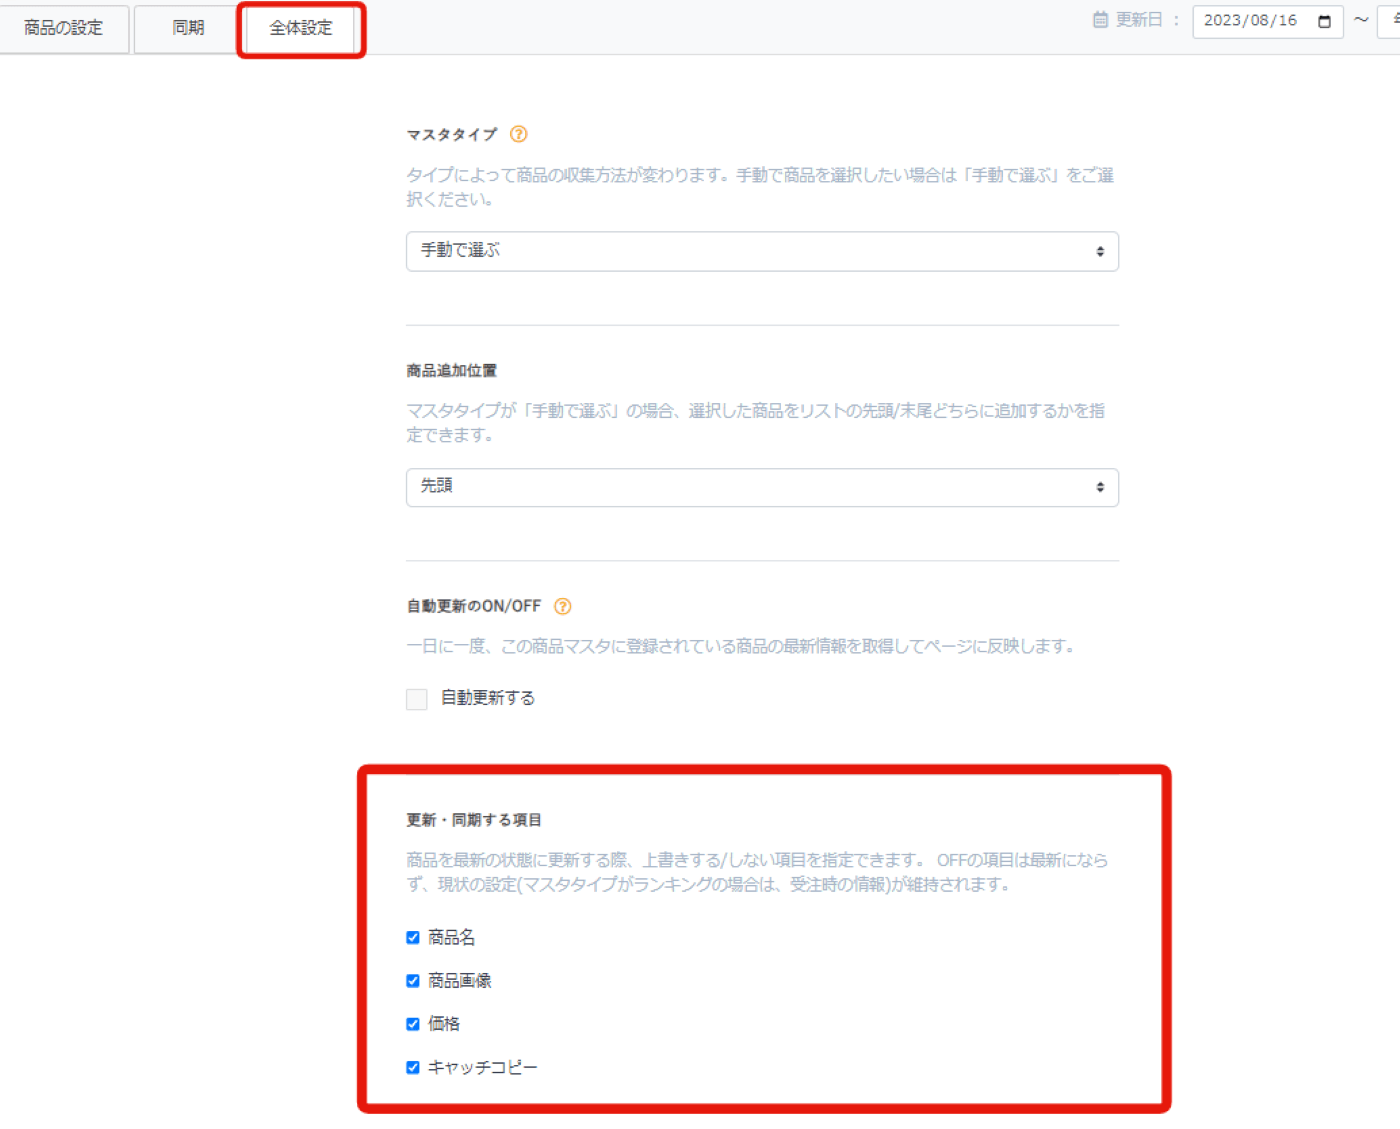Screen dimensions: 1400x1129
Task: Click the 自動更新のON/OFF heading text
Action: click(474, 606)
